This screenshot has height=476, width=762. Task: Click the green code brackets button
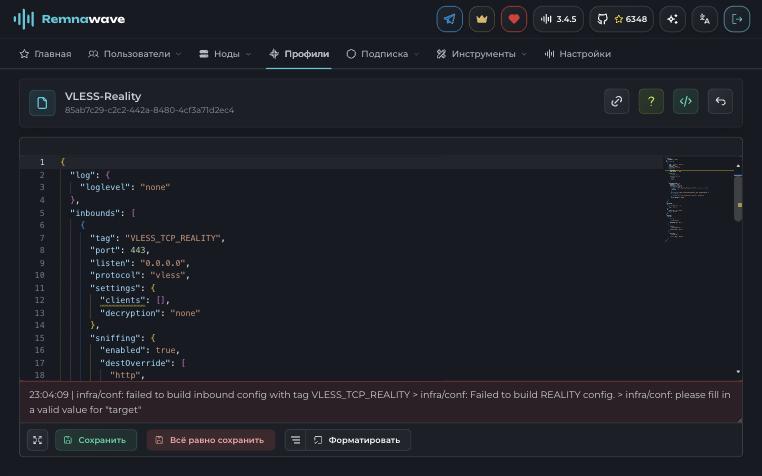click(x=686, y=101)
